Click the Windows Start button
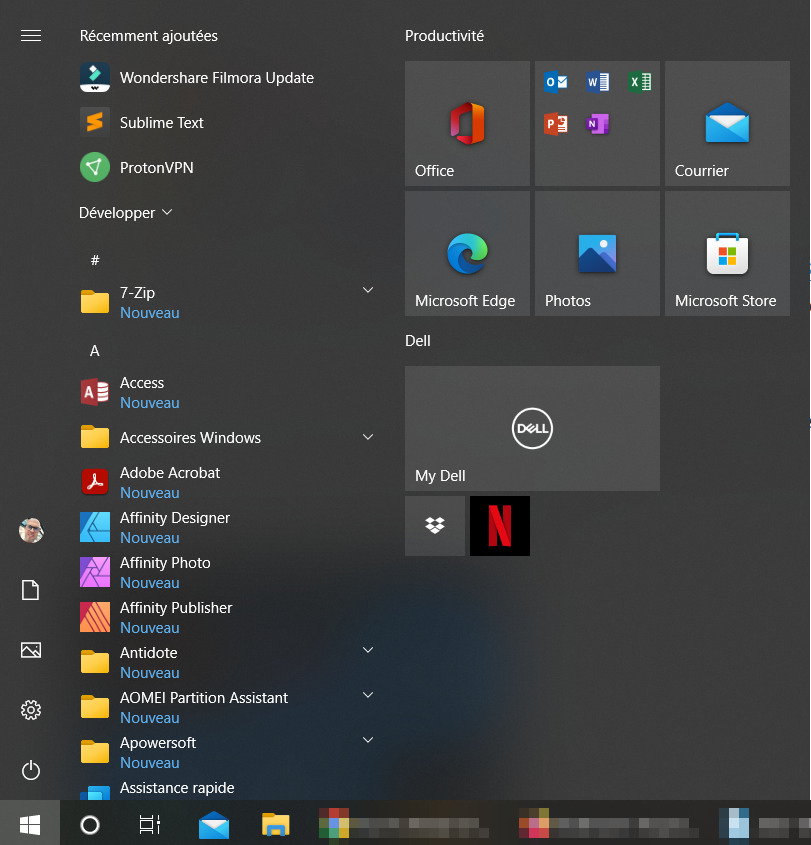This screenshot has height=845, width=811. [30, 823]
